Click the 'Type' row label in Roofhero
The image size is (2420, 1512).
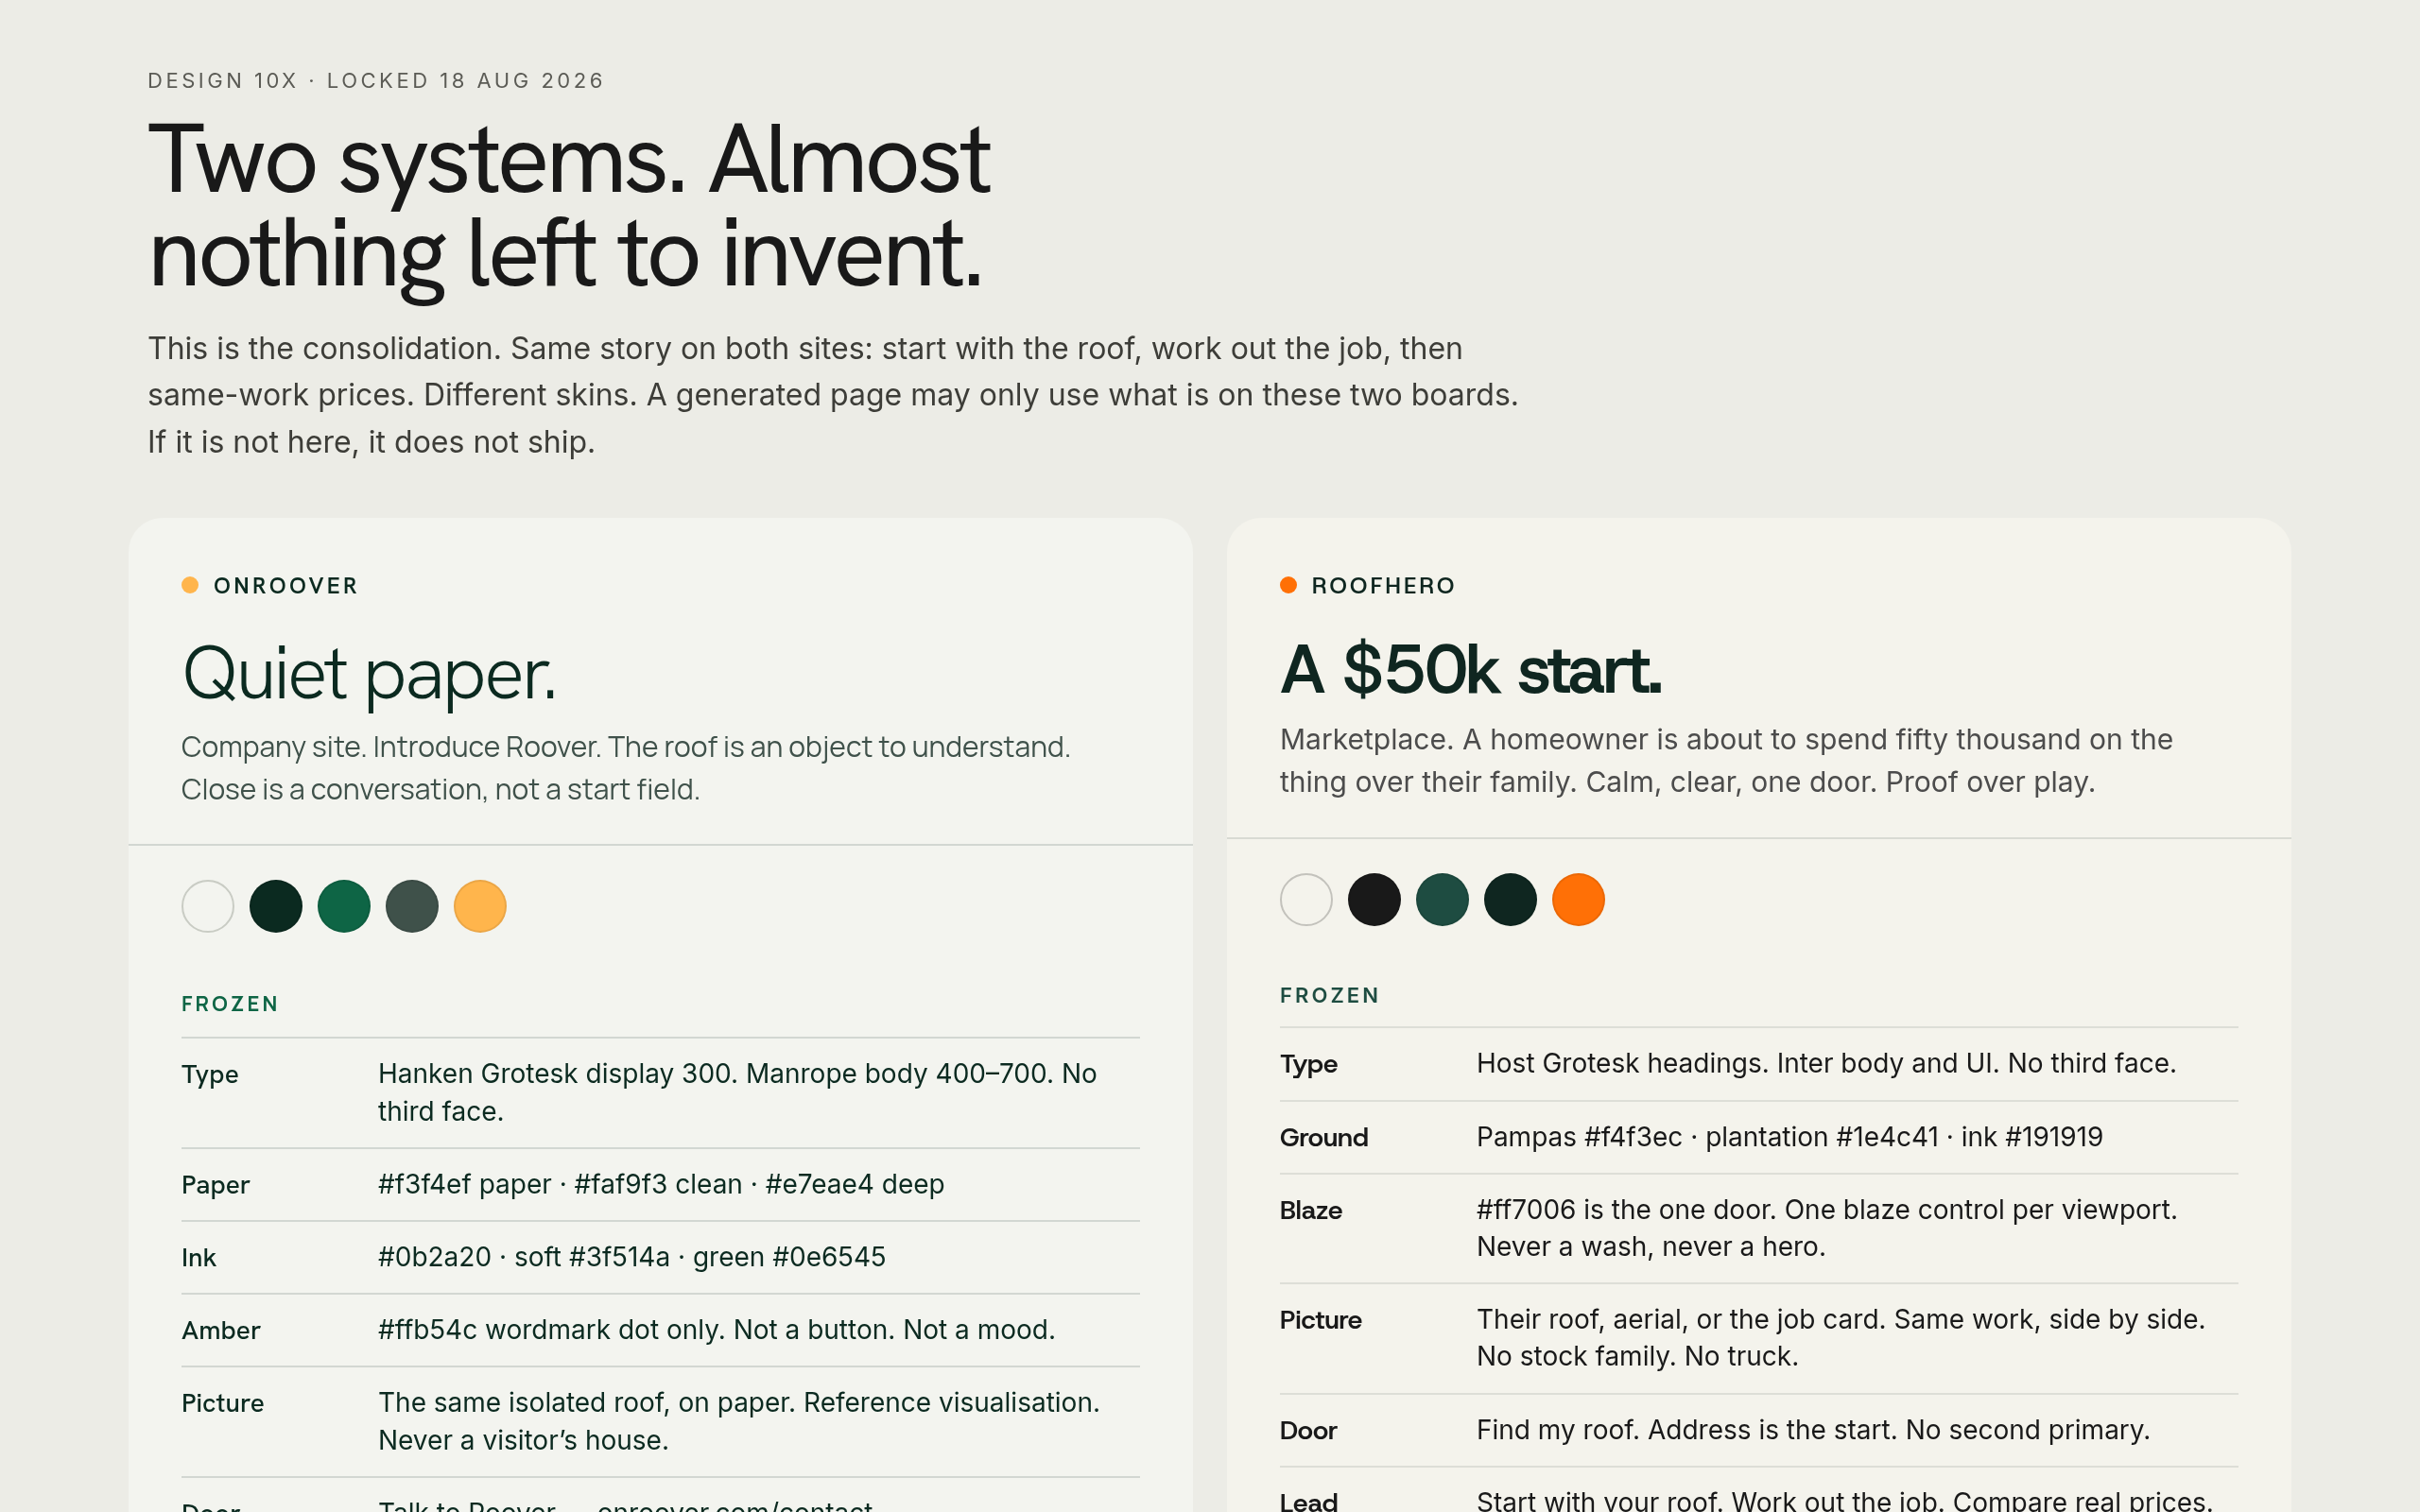pos(1308,1064)
